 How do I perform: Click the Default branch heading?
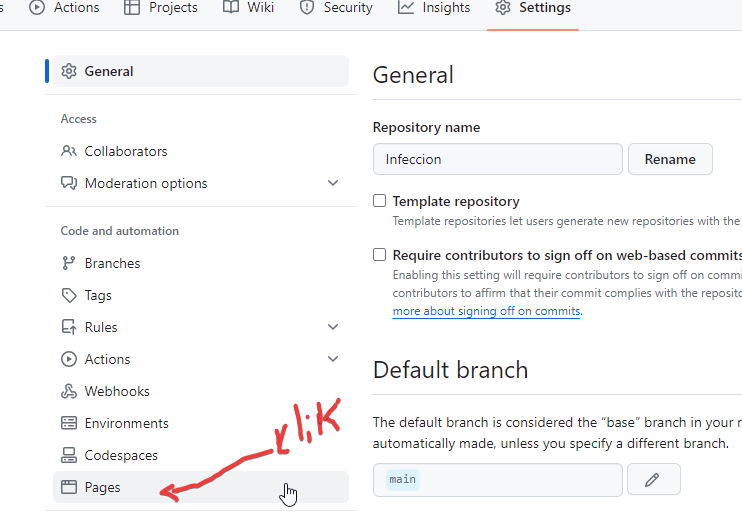(x=450, y=369)
